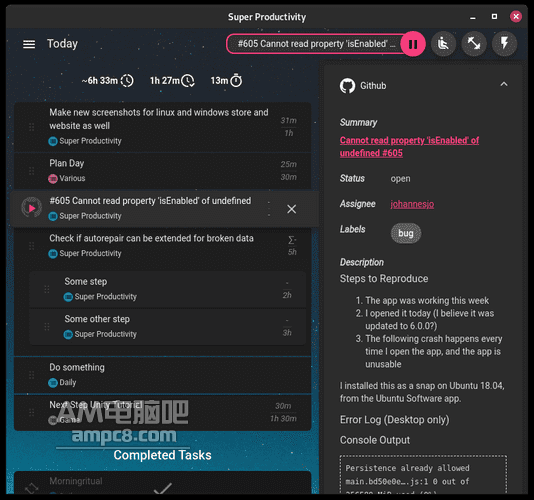Viewport: 534px width, 500px height.
Task: Toggle the focus mode arrows icon
Action: click(474, 44)
